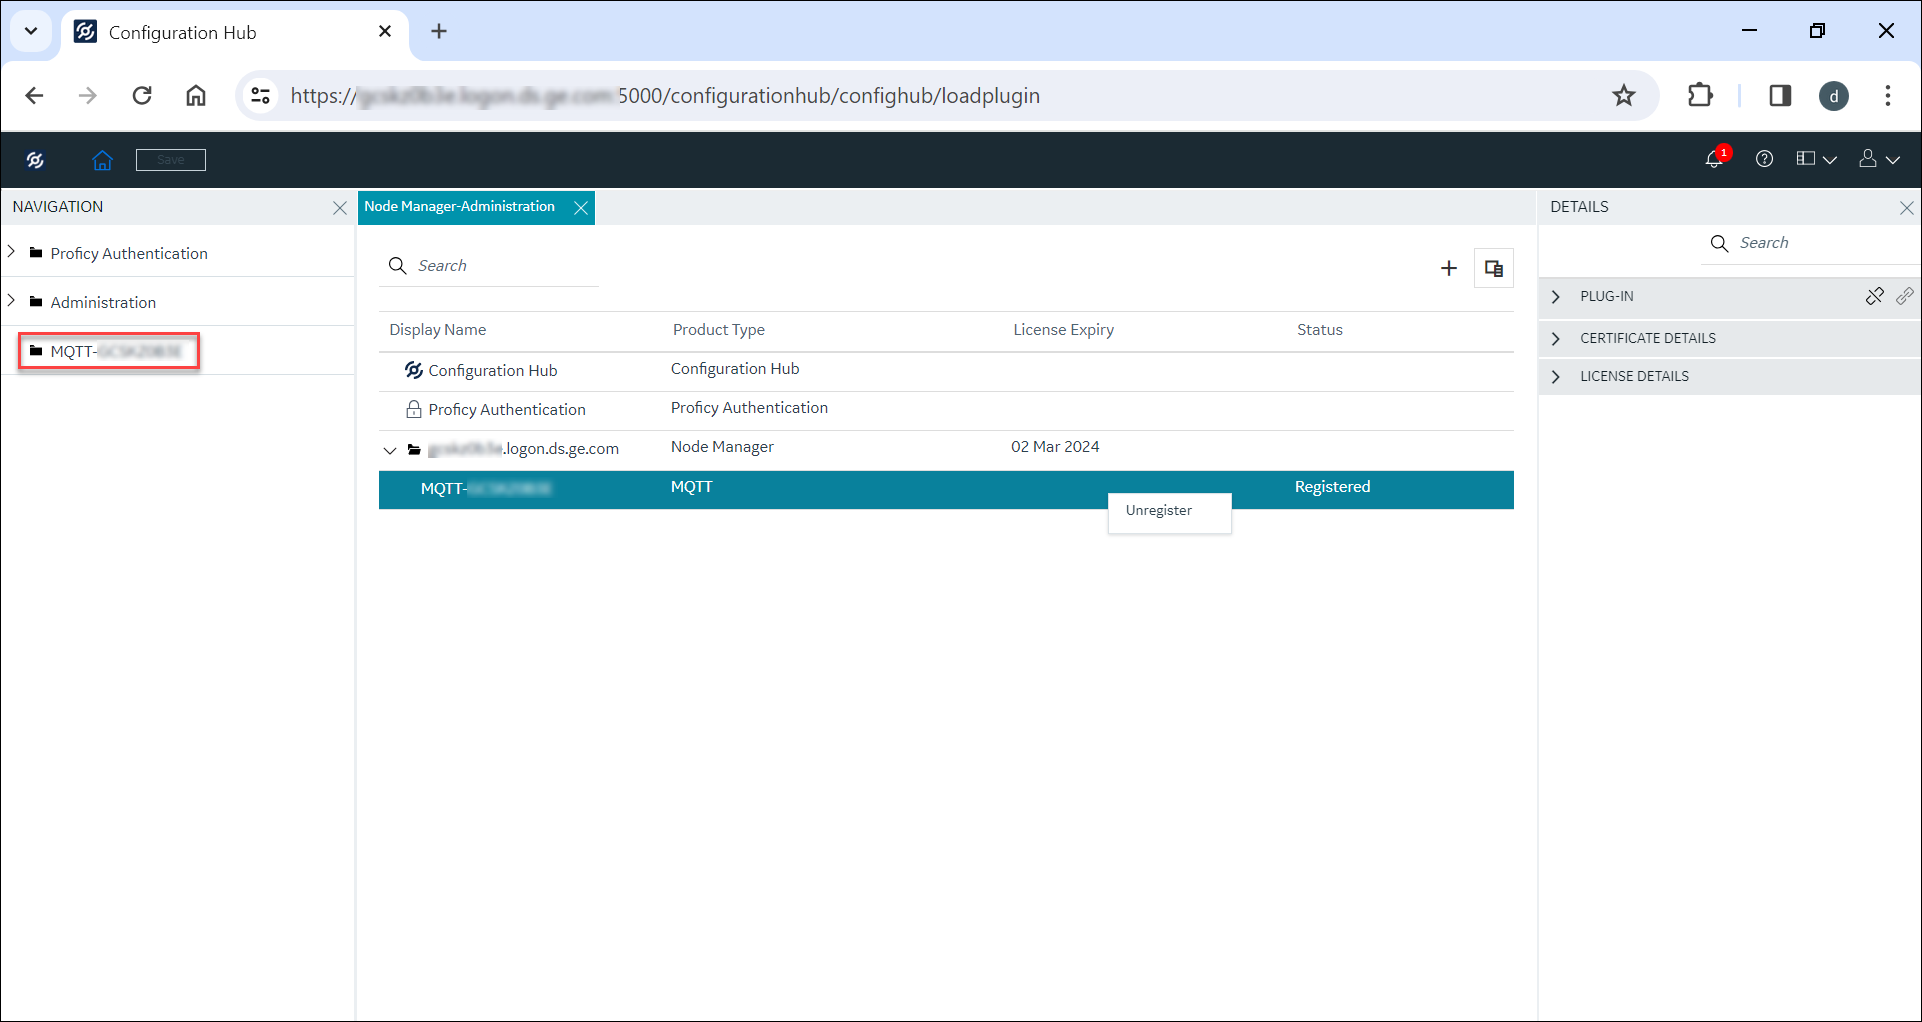Select Proficy Authentication in navigation tree
Screen dimensions: 1922x1022
click(x=129, y=253)
